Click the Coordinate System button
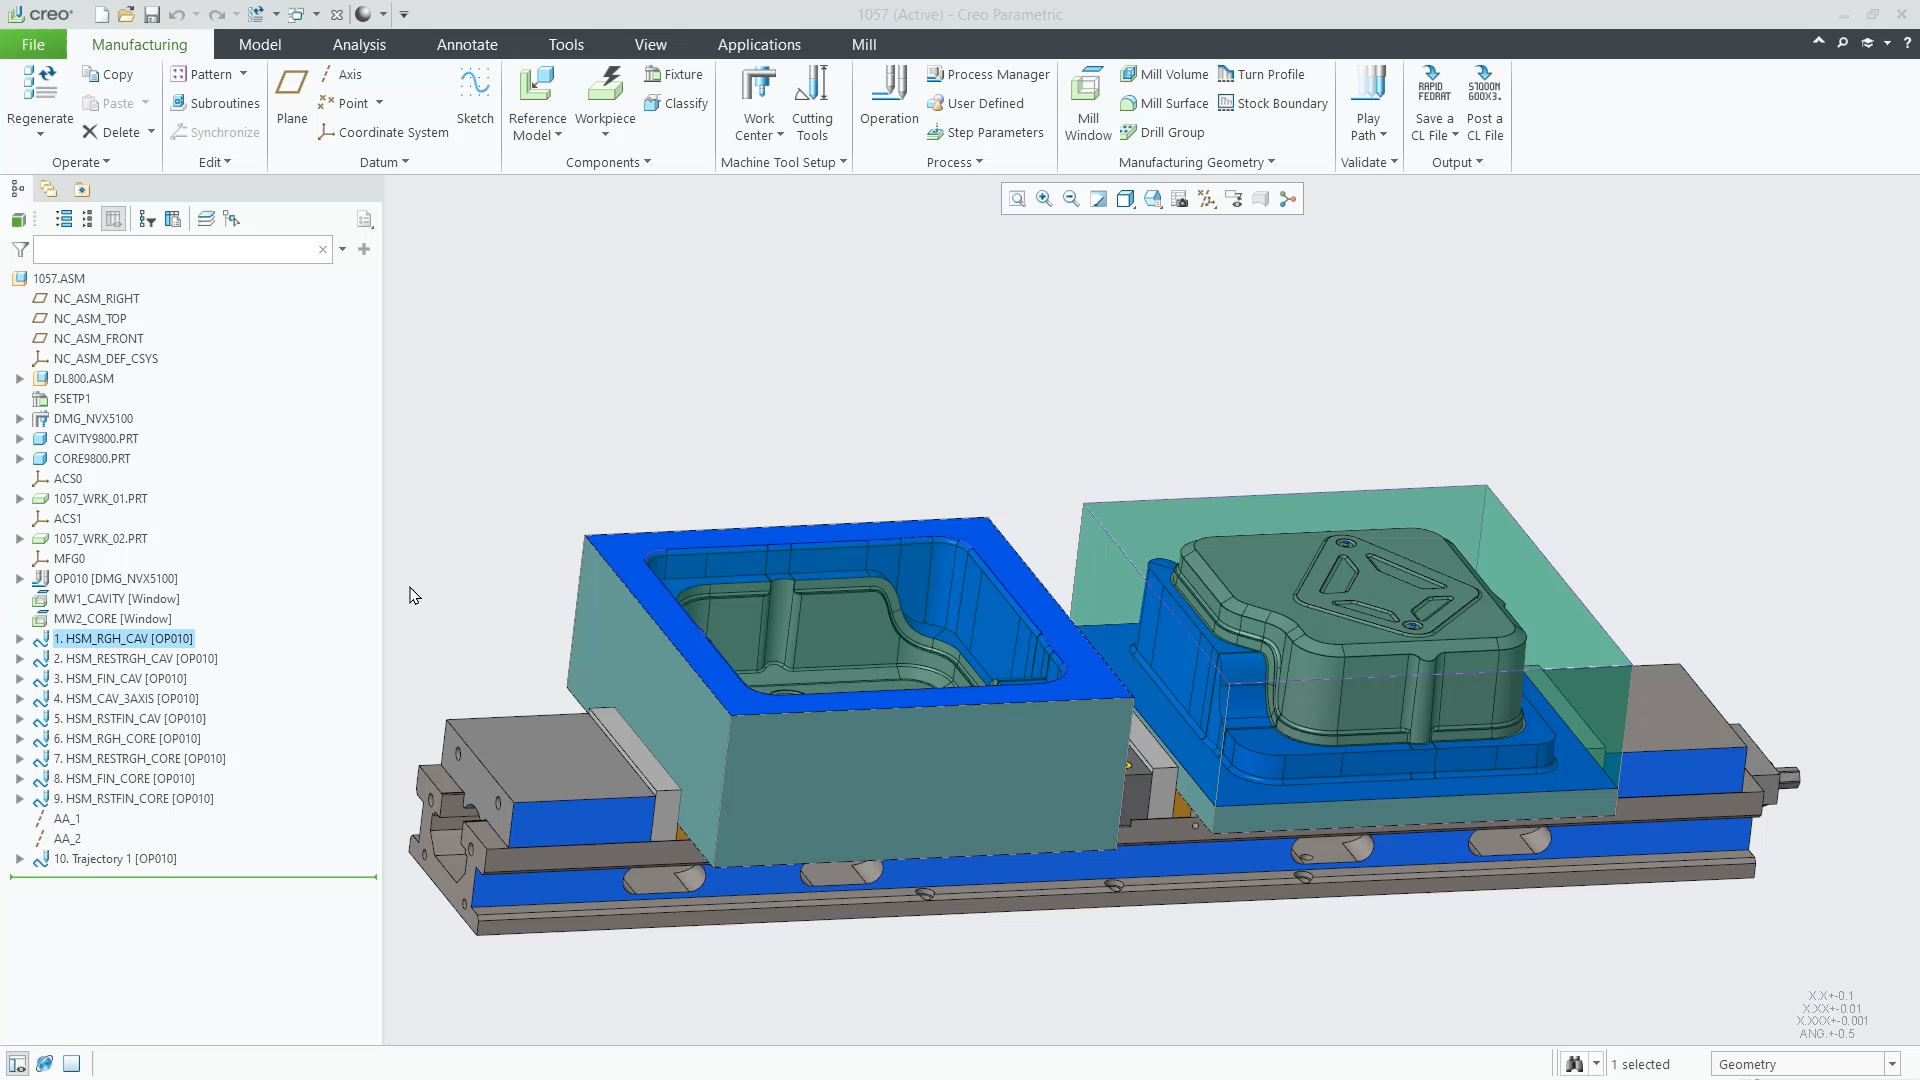1920x1080 pixels. pyautogui.click(x=383, y=132)
